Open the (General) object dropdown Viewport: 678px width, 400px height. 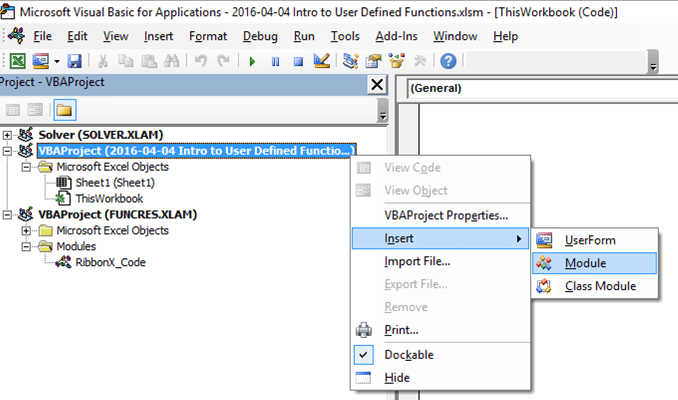coord(542,89)
